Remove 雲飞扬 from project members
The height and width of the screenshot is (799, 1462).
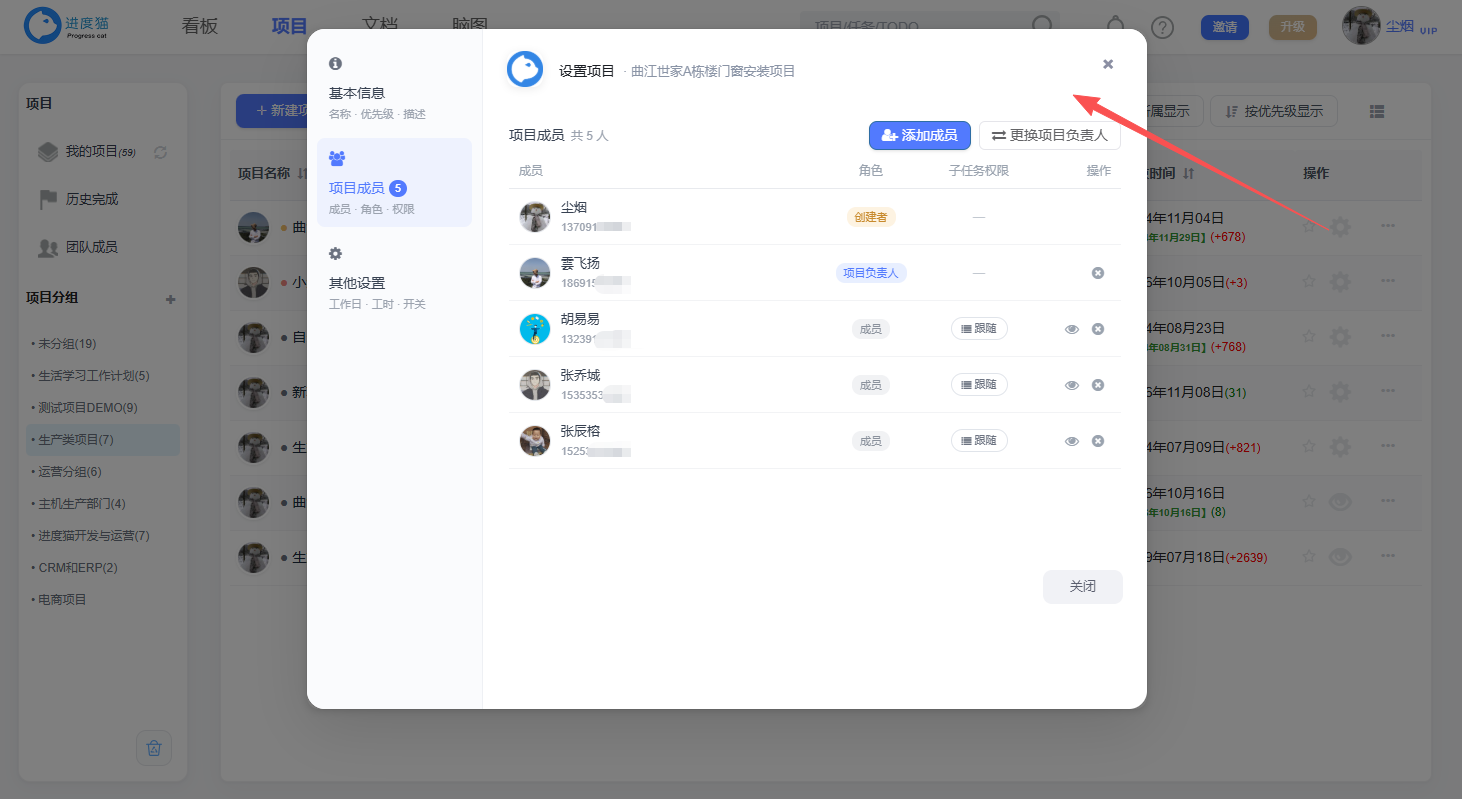[x=1098, y=273]
